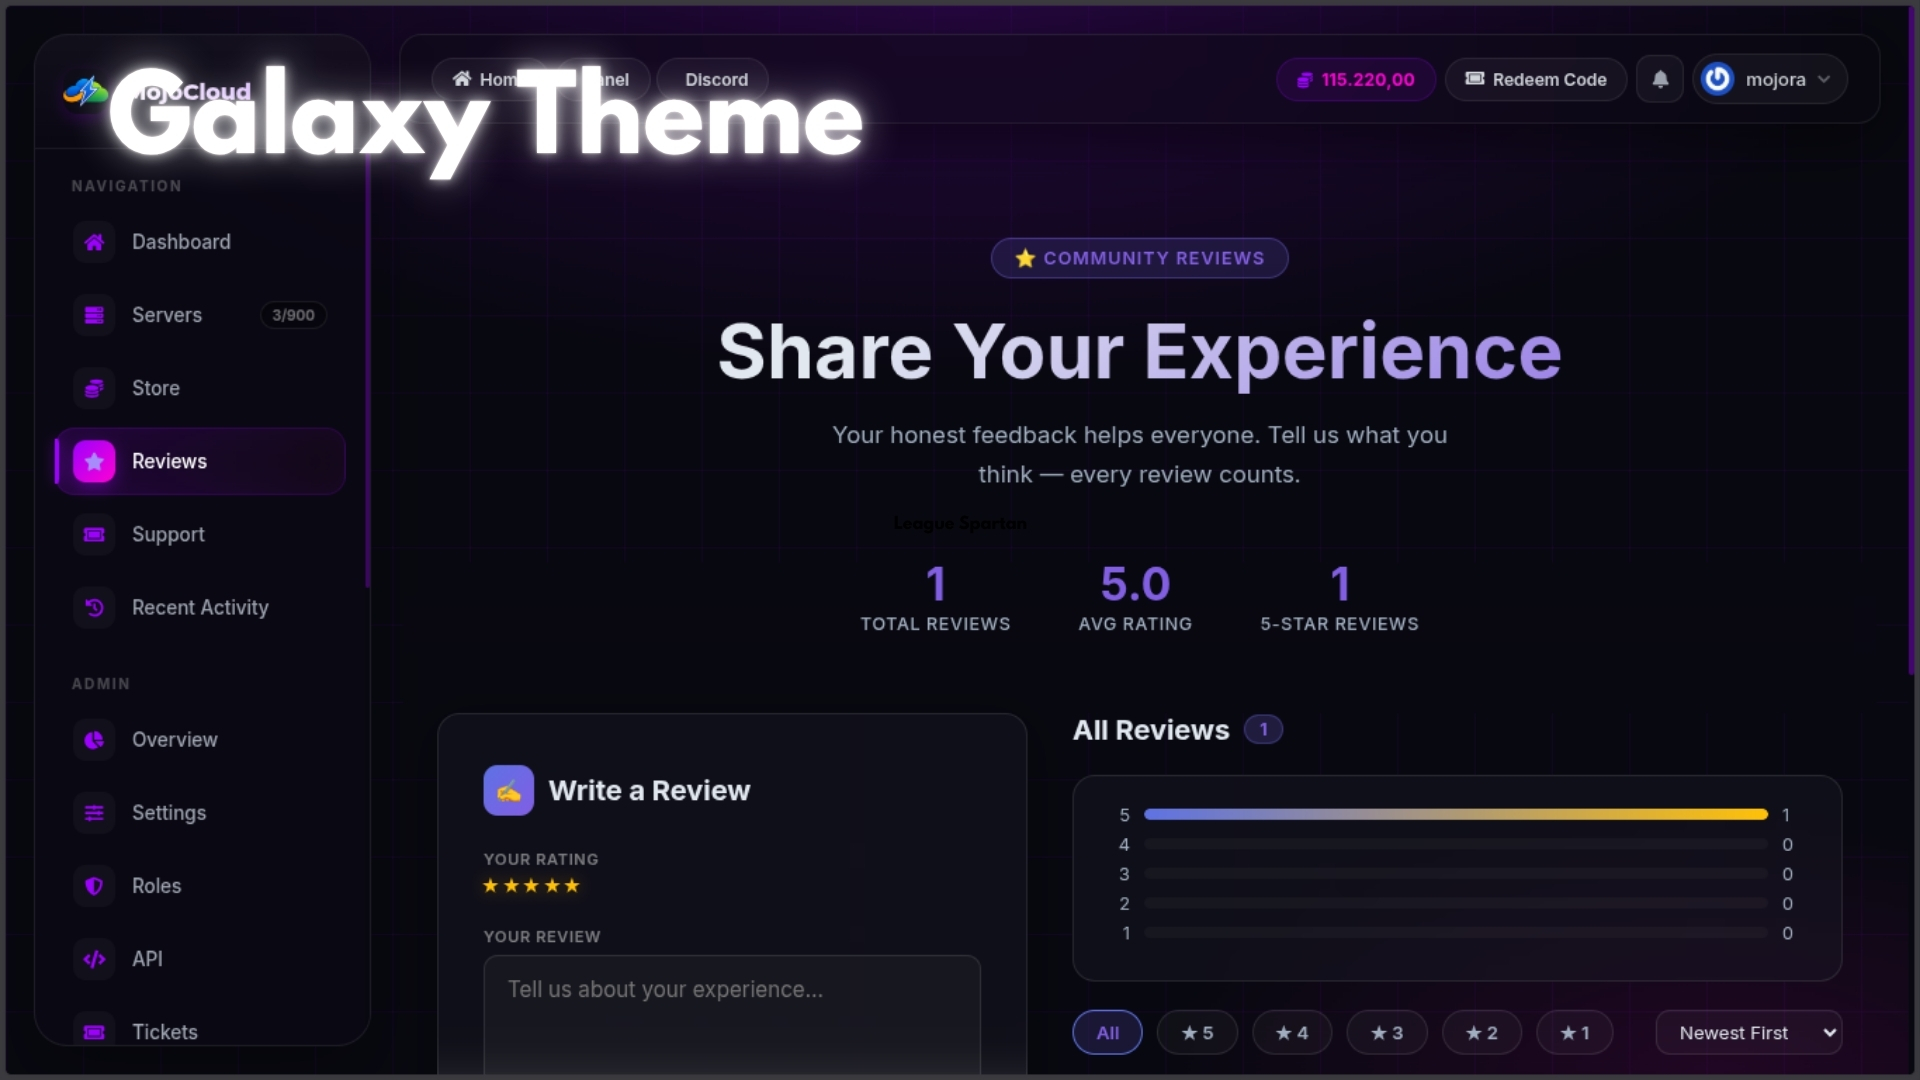Click the Redeem Code button
Viewport: 1920px width, 1080px height.
coord(1536,80)
